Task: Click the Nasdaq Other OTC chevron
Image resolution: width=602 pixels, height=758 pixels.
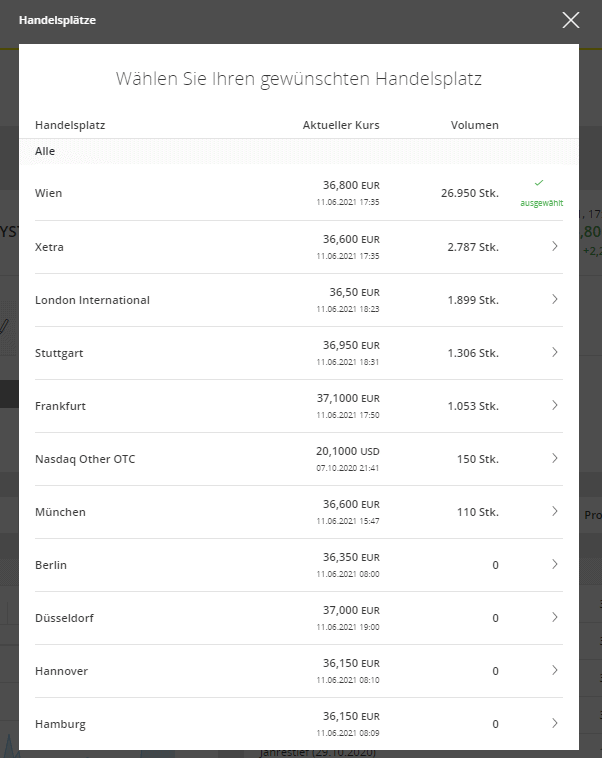Action: tap(555, 458)
